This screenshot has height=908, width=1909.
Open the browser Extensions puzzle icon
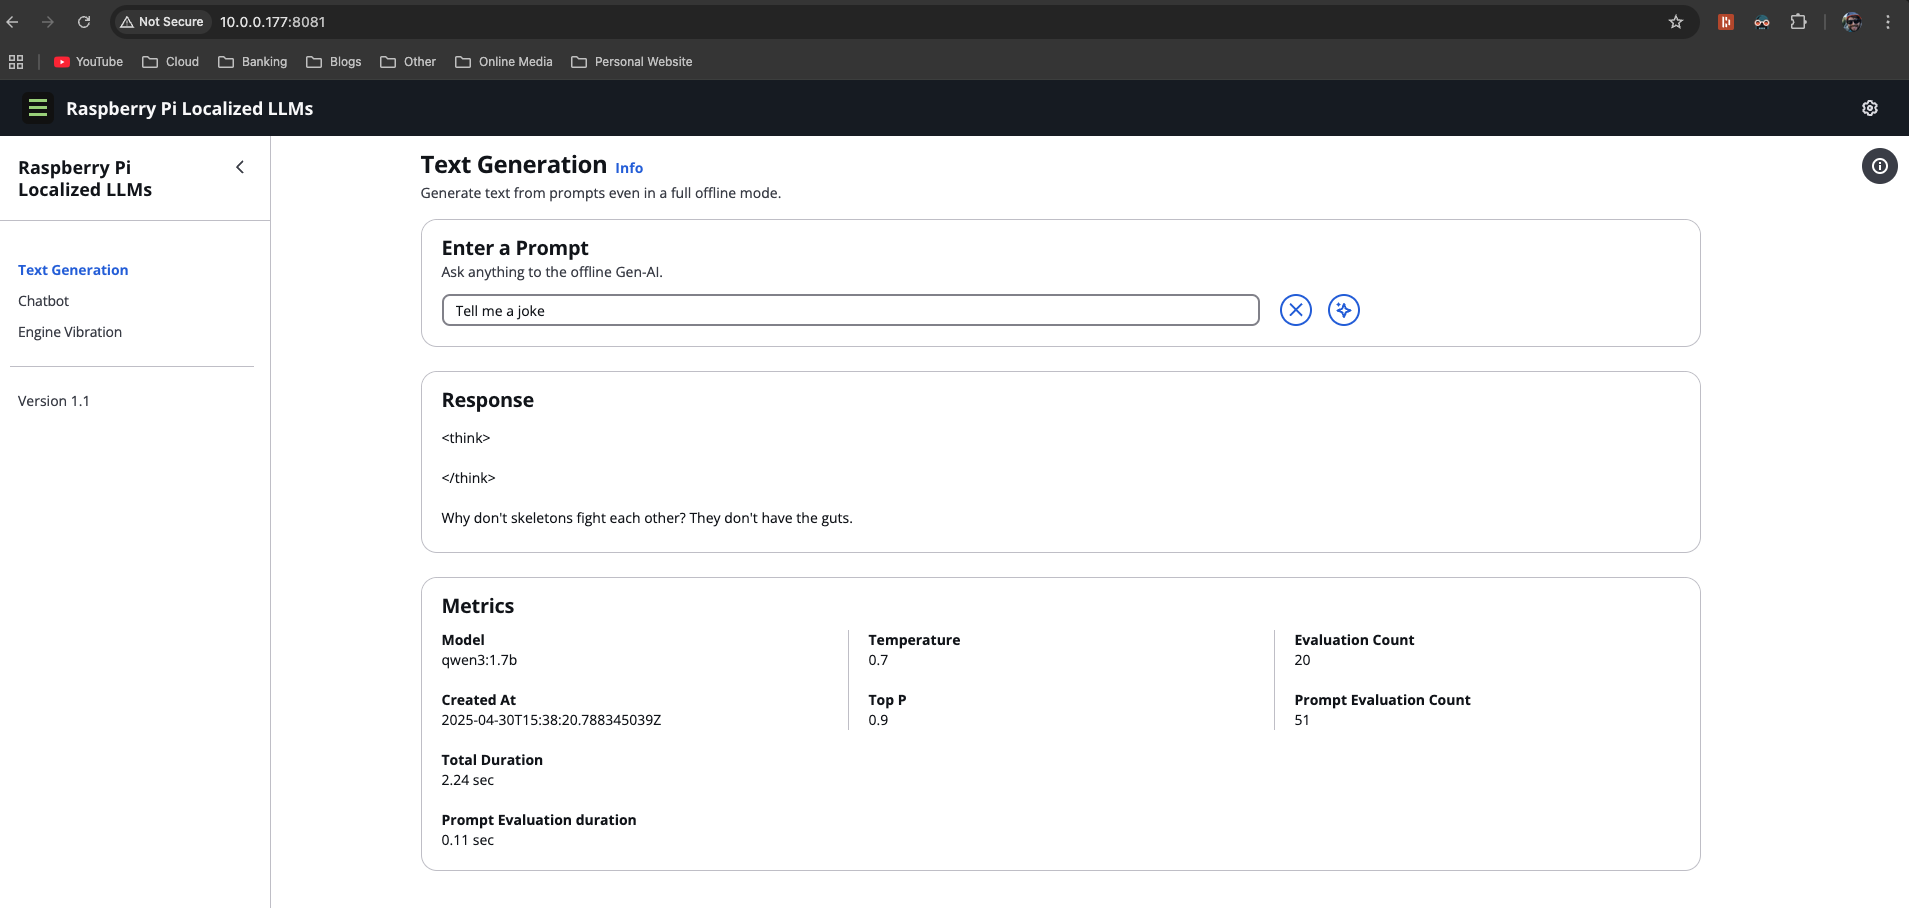click(1798, 22)
